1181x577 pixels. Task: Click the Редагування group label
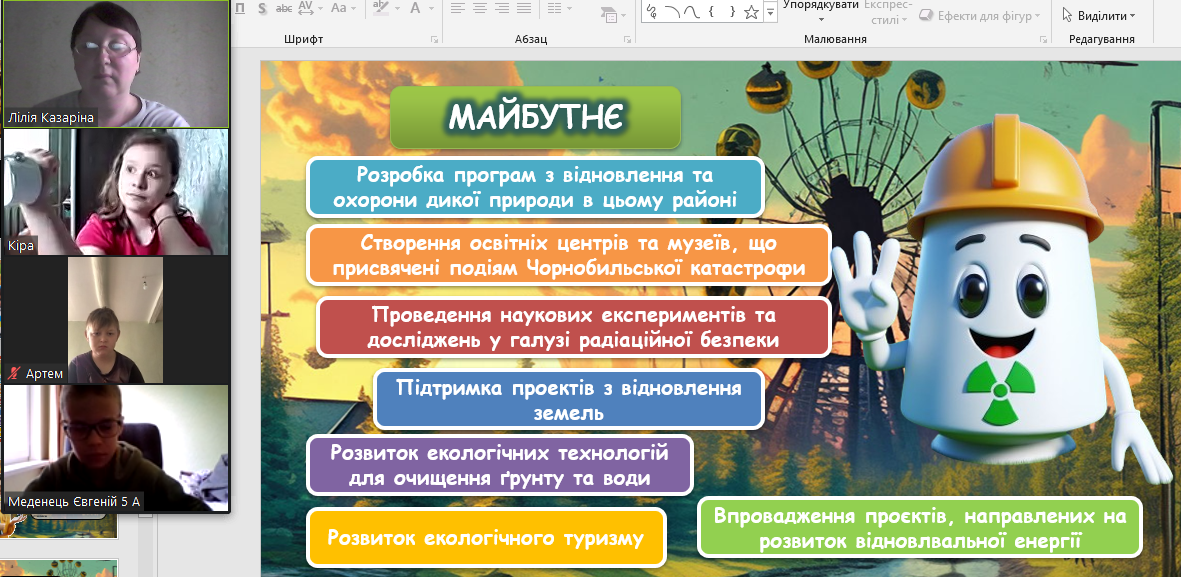(1102, 39)
